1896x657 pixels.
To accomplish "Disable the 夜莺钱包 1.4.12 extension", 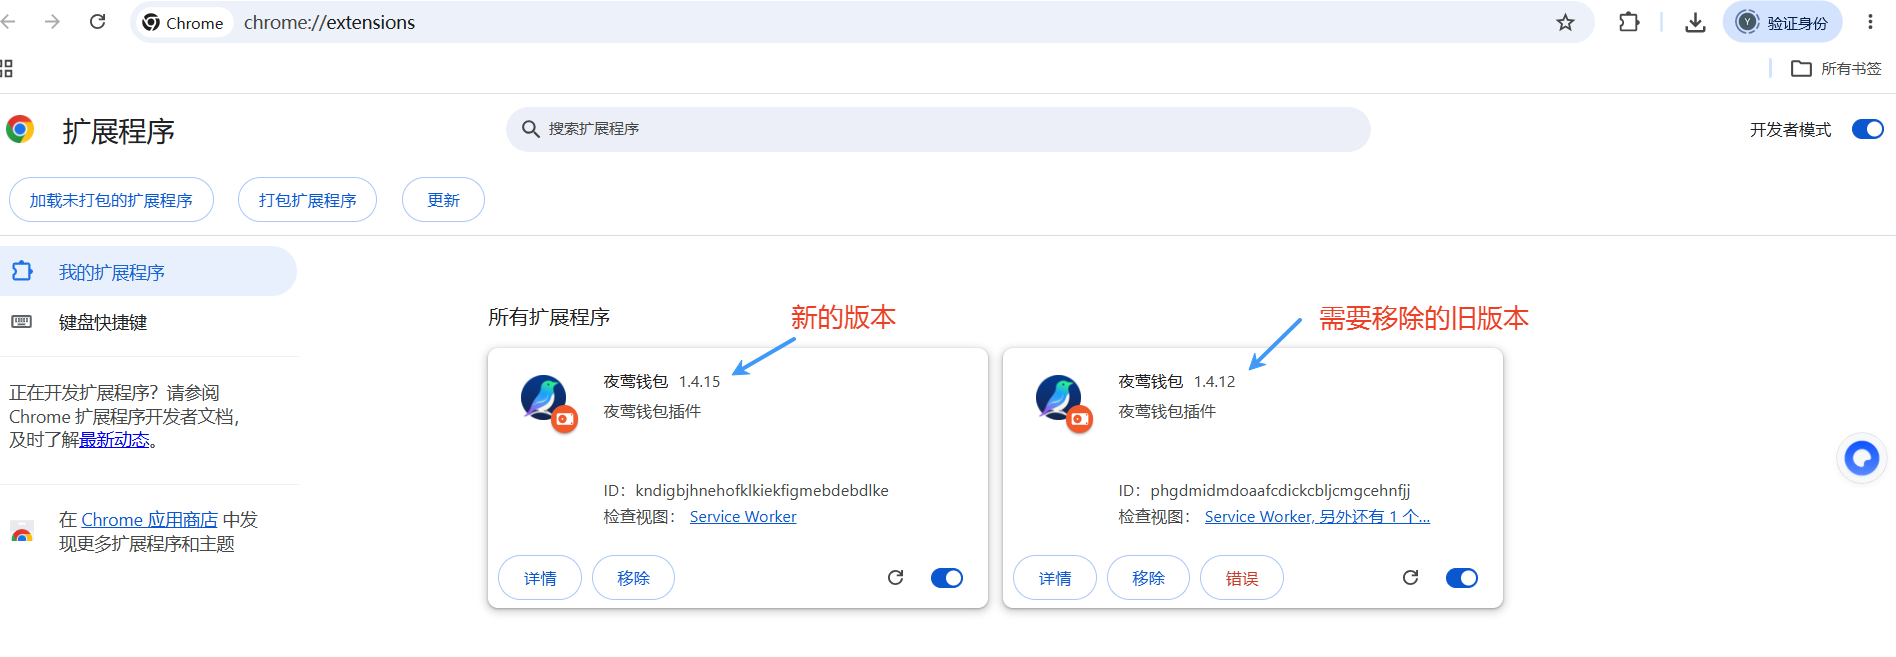I will [1461, 577].
